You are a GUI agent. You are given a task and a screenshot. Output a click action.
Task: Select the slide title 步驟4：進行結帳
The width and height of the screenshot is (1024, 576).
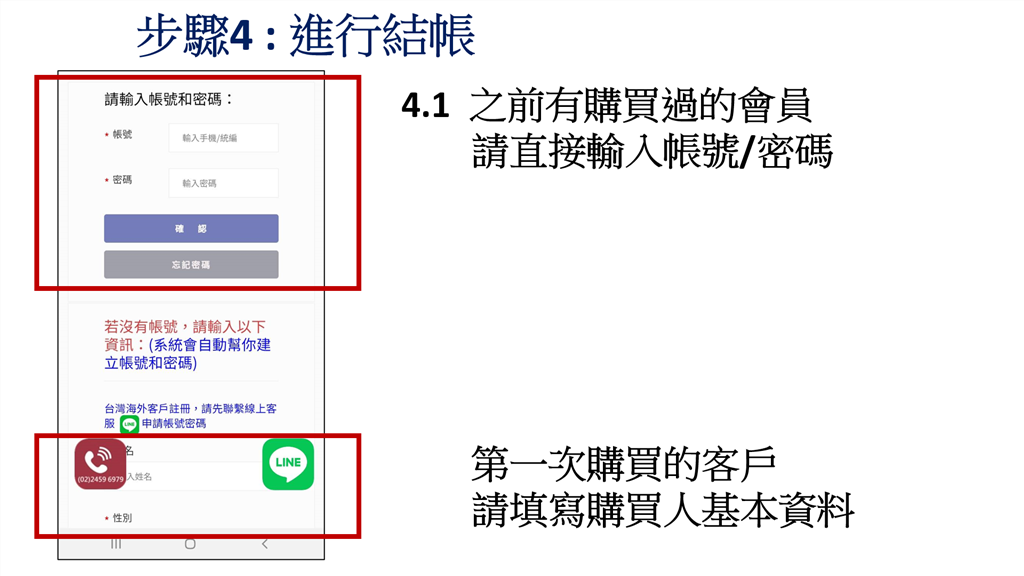[306, 35]
